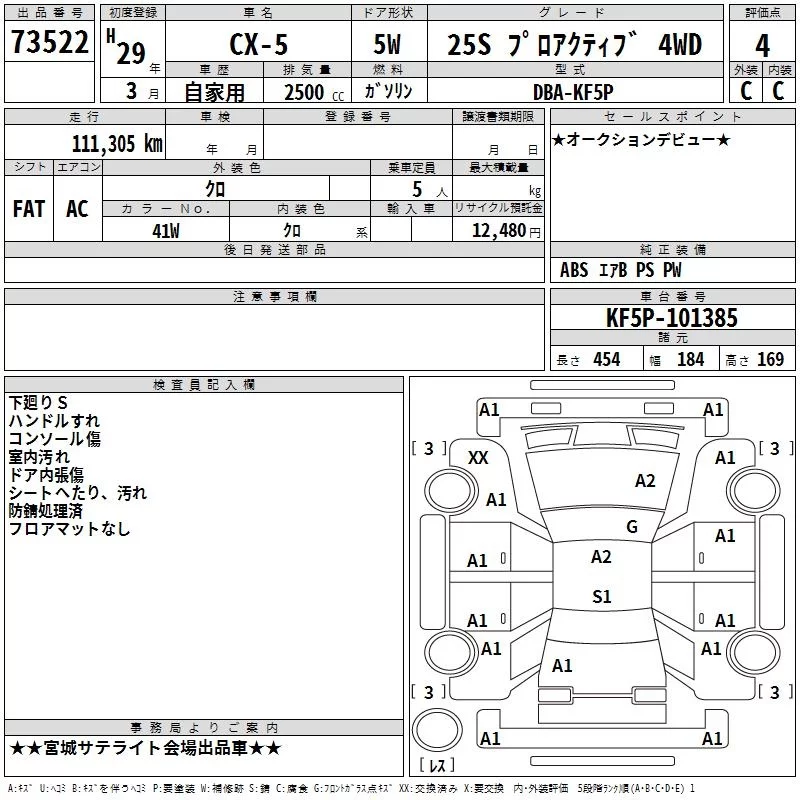Viewport: 800px width, 800px height.
Task: Select the カラーNo. header
Action: 166,208
